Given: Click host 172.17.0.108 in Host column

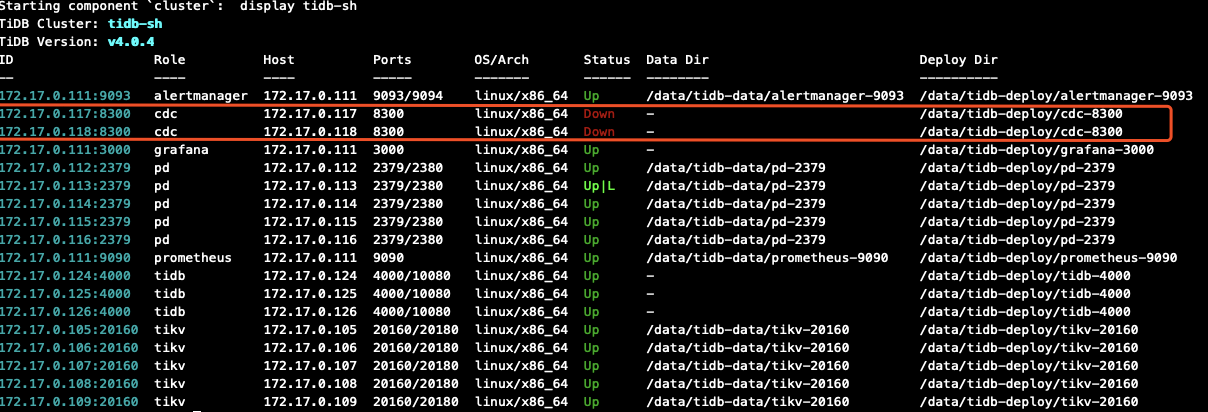Looking at the screenshot, I should [x=310, y=384].
